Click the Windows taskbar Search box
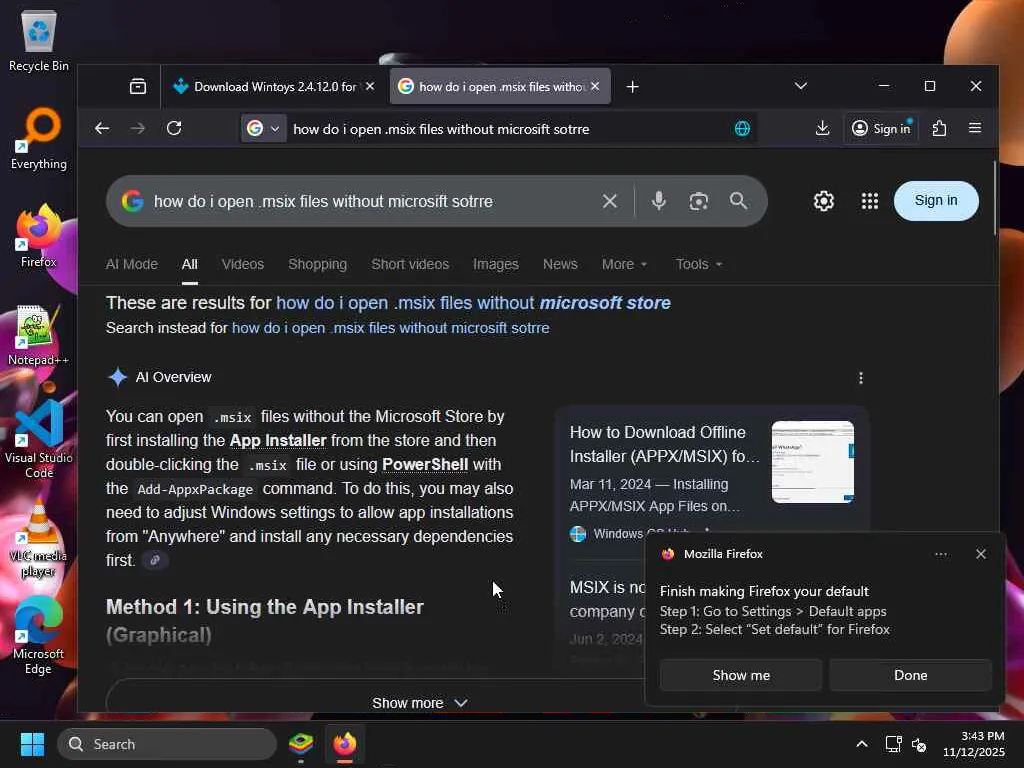The width and height of the screenshot is (1024, 768). 167,744
